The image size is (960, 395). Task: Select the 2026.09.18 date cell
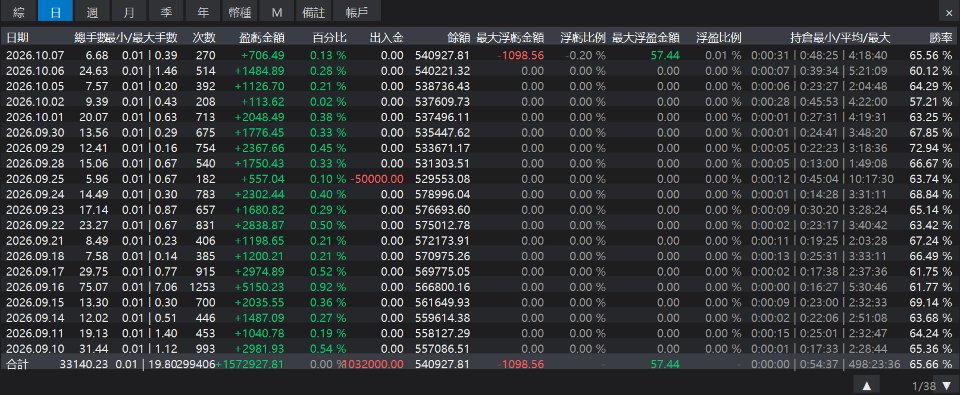tap(36, 257)
